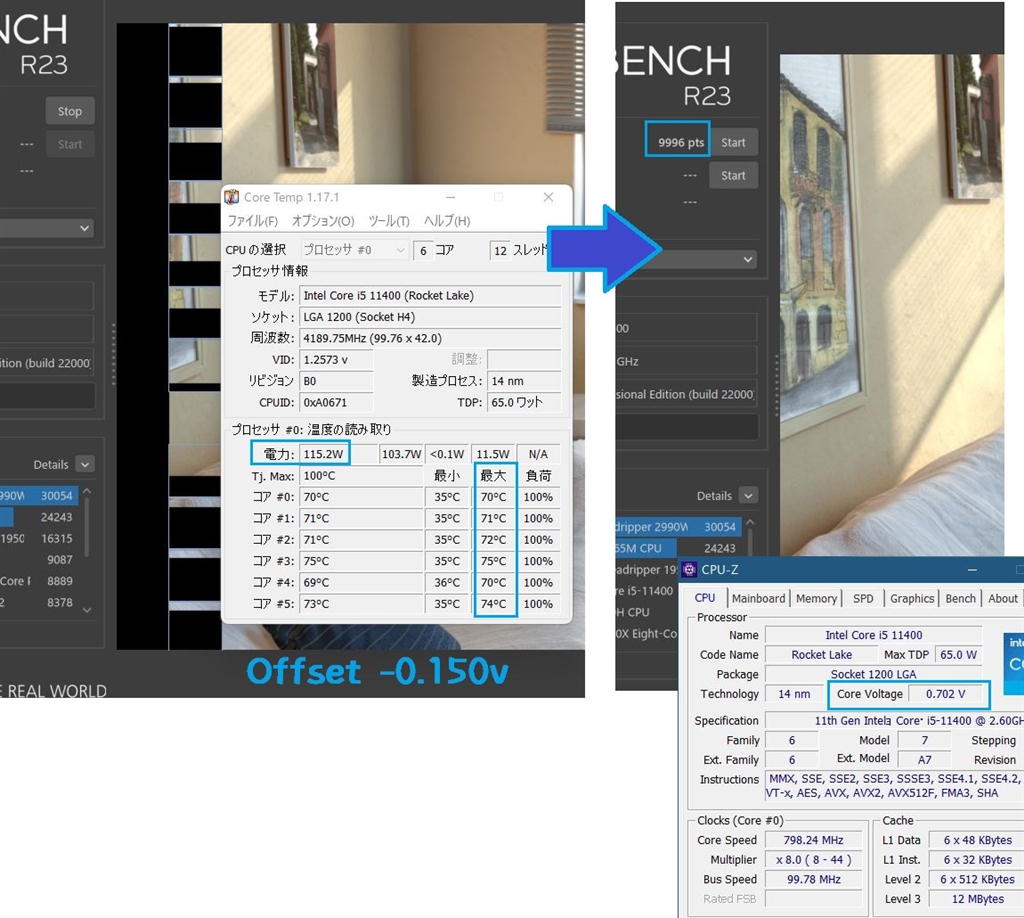Click ranking scroll-up arrow in Cinebench window with Stop button
The width and height of the screenshot is (1024, 918).
pos(87,491)
